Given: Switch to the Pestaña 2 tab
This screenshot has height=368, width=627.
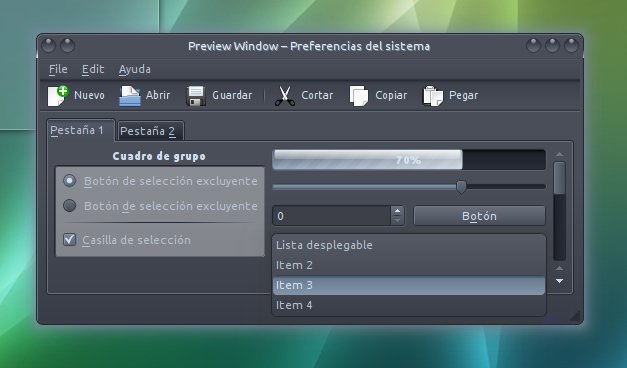Looking at the screenshot, I should (151, 131).
